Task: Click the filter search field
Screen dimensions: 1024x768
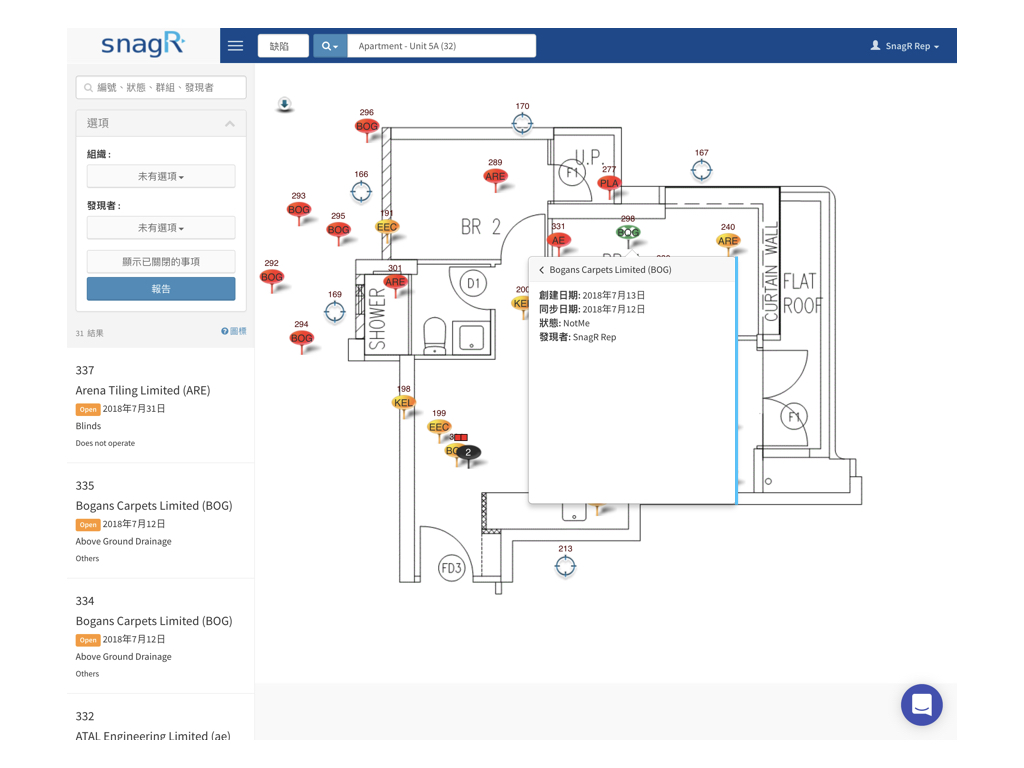Action: (161, 88)
